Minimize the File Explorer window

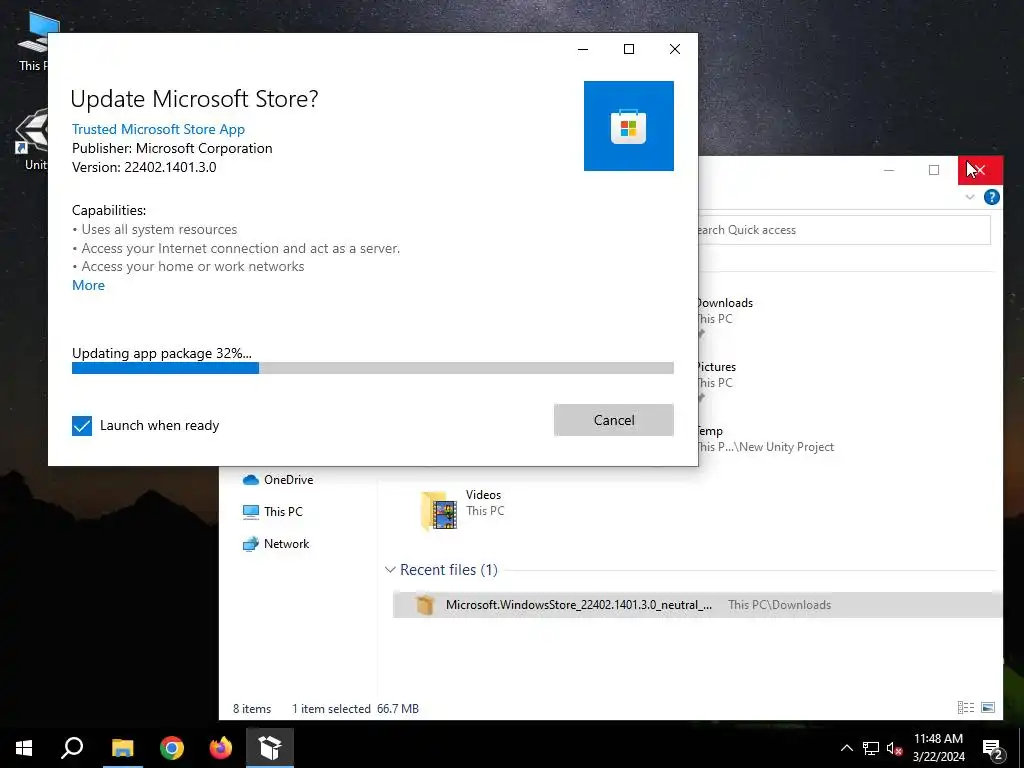tap(889, 170)
